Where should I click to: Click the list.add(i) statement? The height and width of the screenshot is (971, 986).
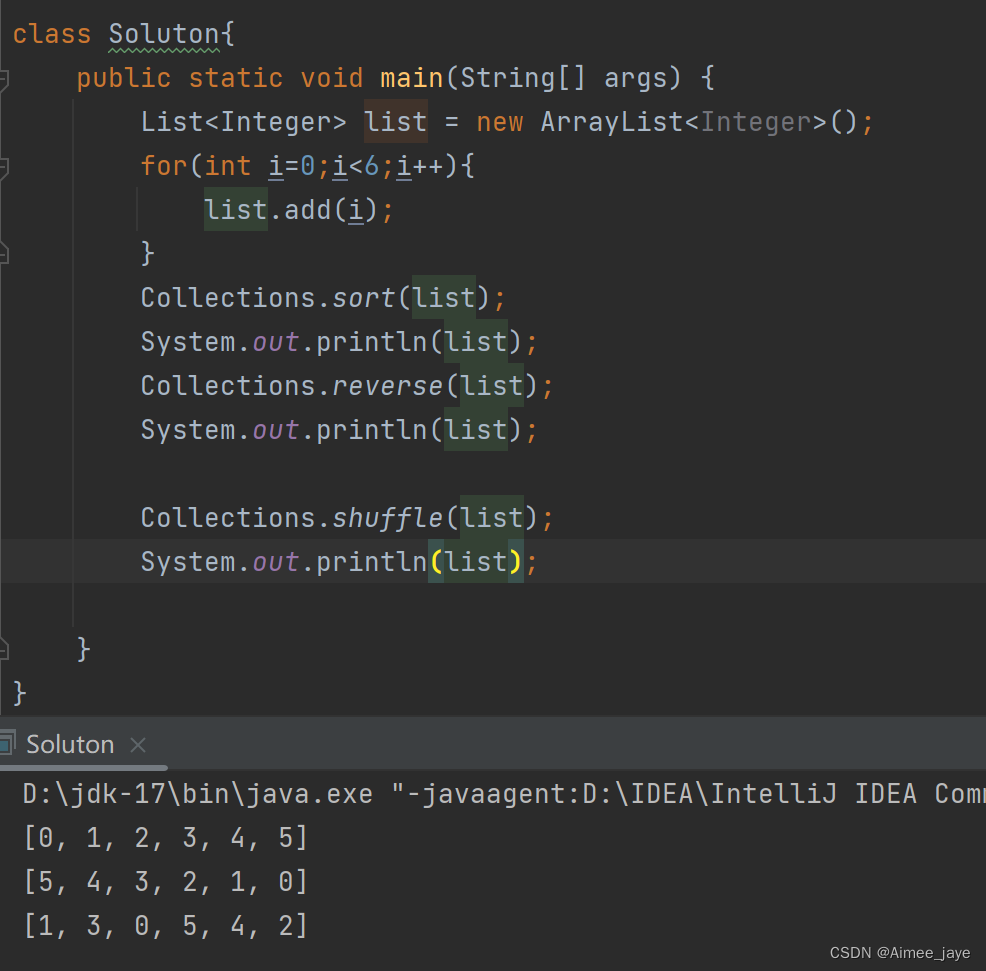click(299, 209)
